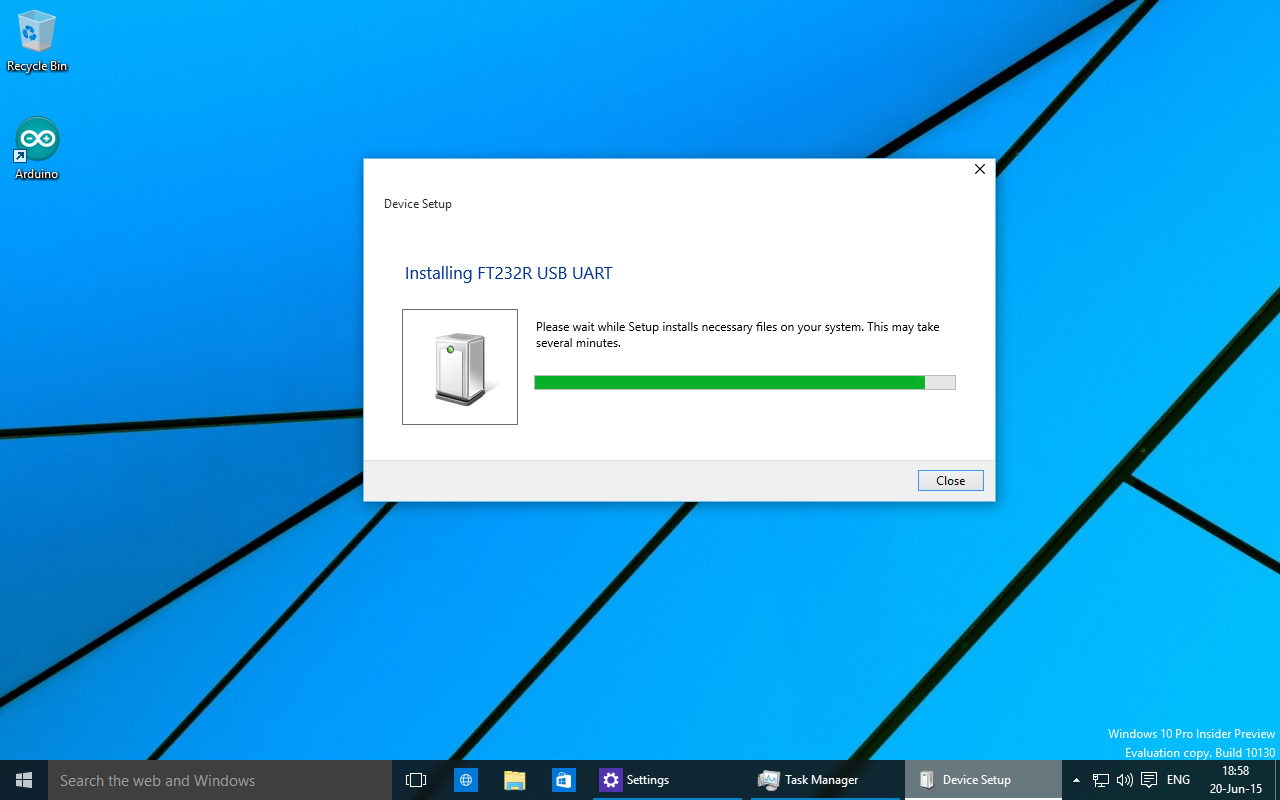Click the ENG language indicator

[1178, 780]
